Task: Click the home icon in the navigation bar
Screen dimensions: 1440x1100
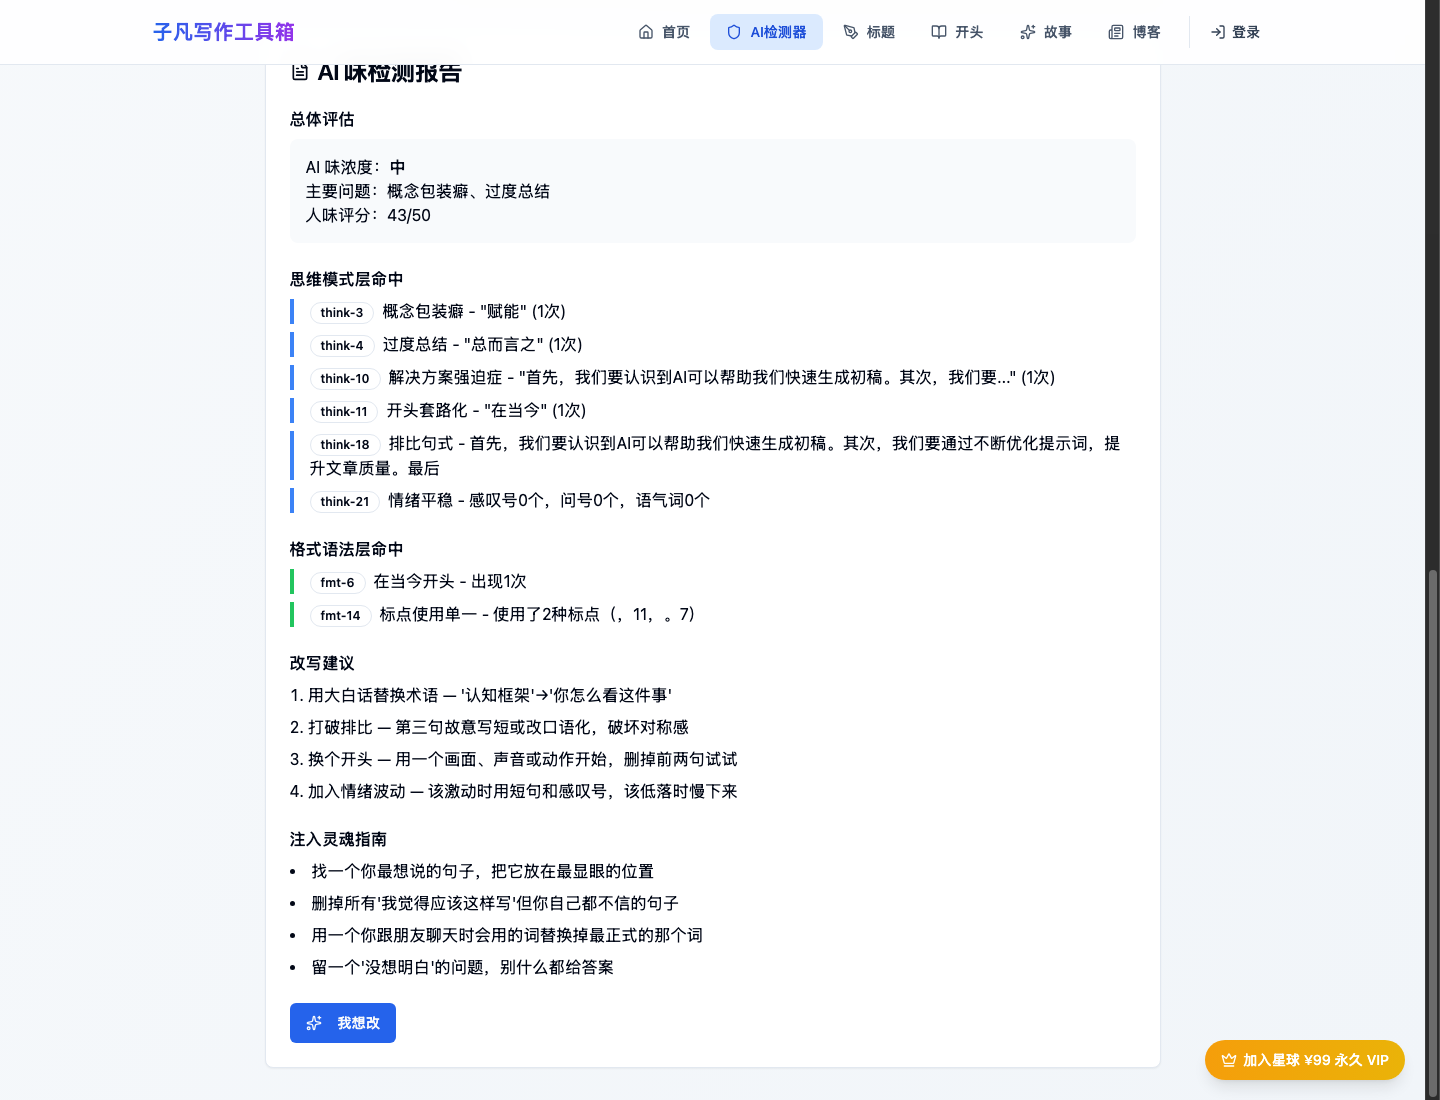Action: click(646, 32)
